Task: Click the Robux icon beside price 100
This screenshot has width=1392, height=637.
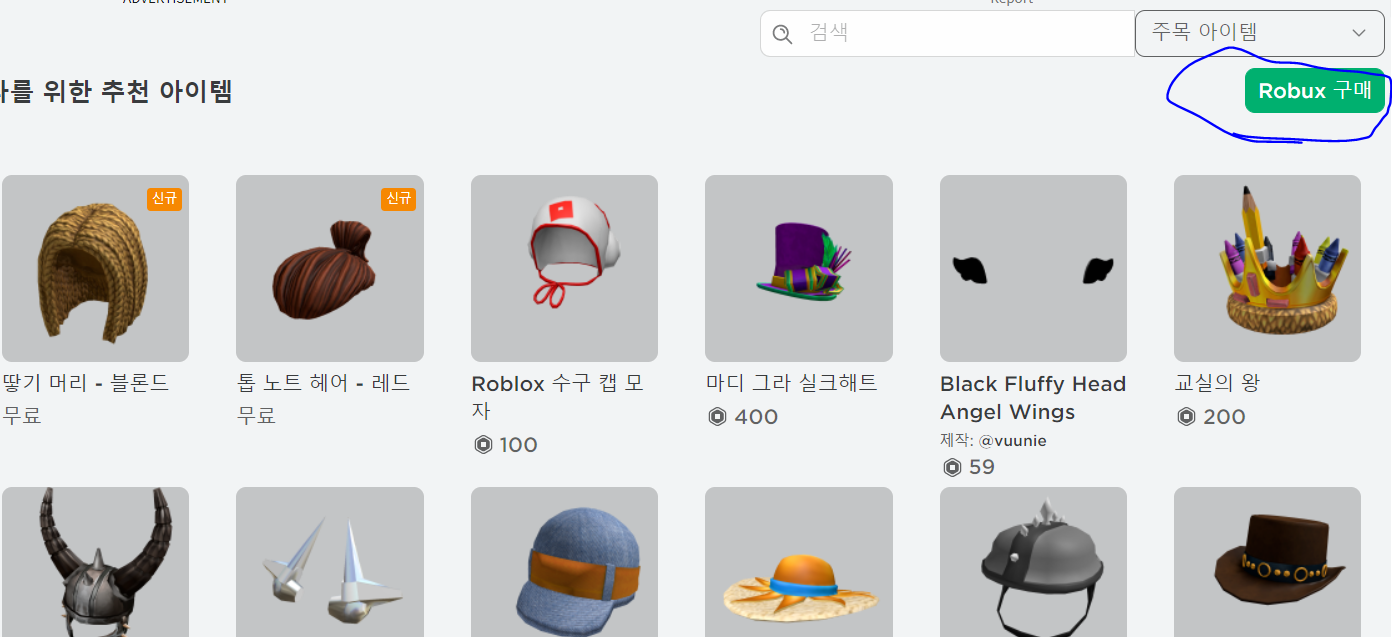Action: (483, 445)
